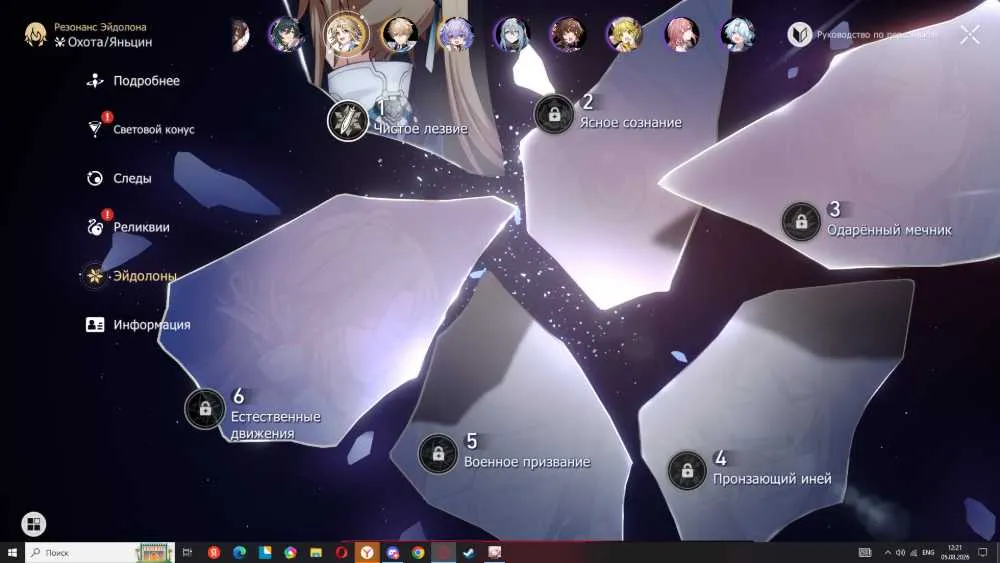The width and height of the screenshot is (1000, 563).
Task: Select locked eidolon 4 Пронзающий иней
Action: tap(687, 471)
